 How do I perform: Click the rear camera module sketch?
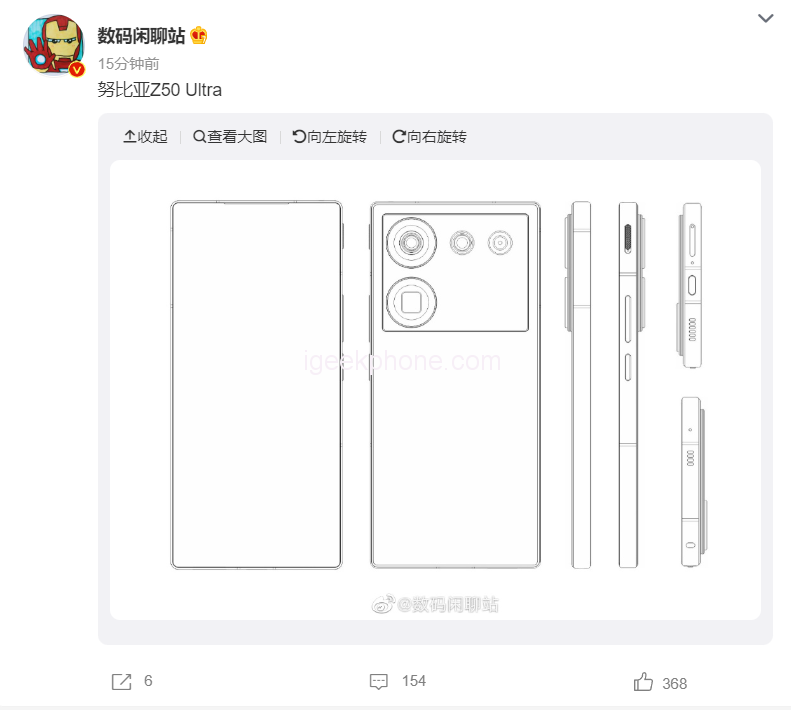(456, 272)
